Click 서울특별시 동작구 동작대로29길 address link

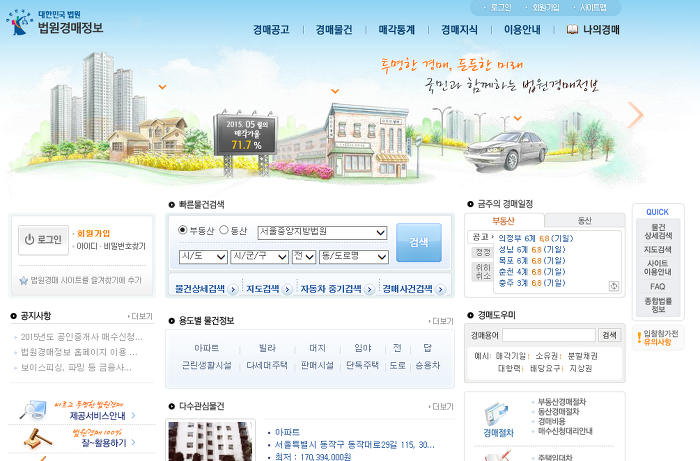(354, 445)
